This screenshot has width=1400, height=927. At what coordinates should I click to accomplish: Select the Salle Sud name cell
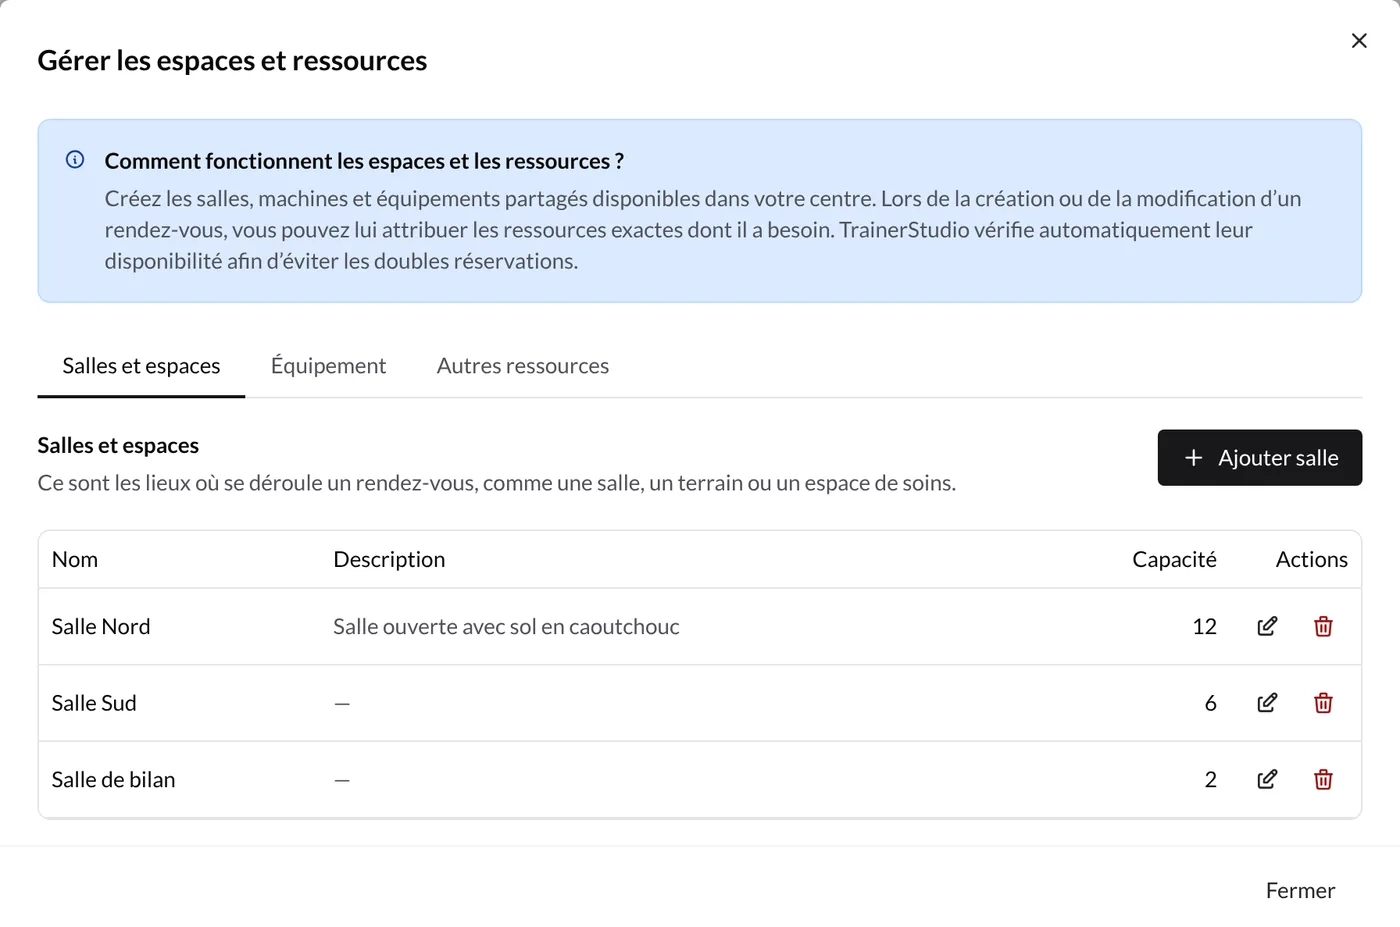click(94, 703)
